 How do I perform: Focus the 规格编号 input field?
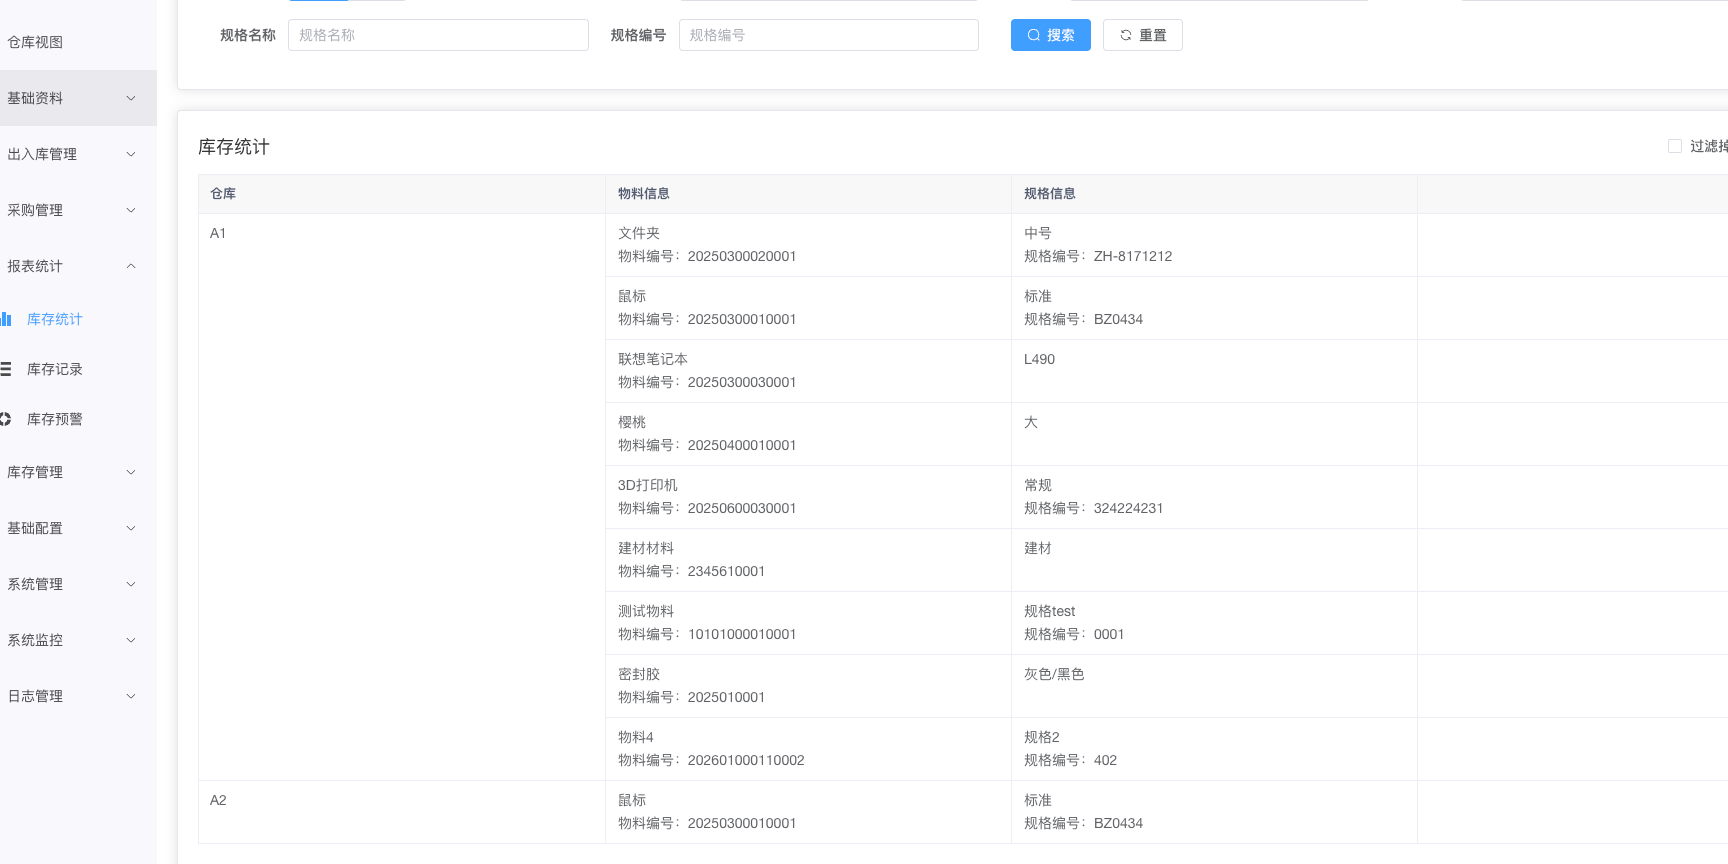[829, 35]
